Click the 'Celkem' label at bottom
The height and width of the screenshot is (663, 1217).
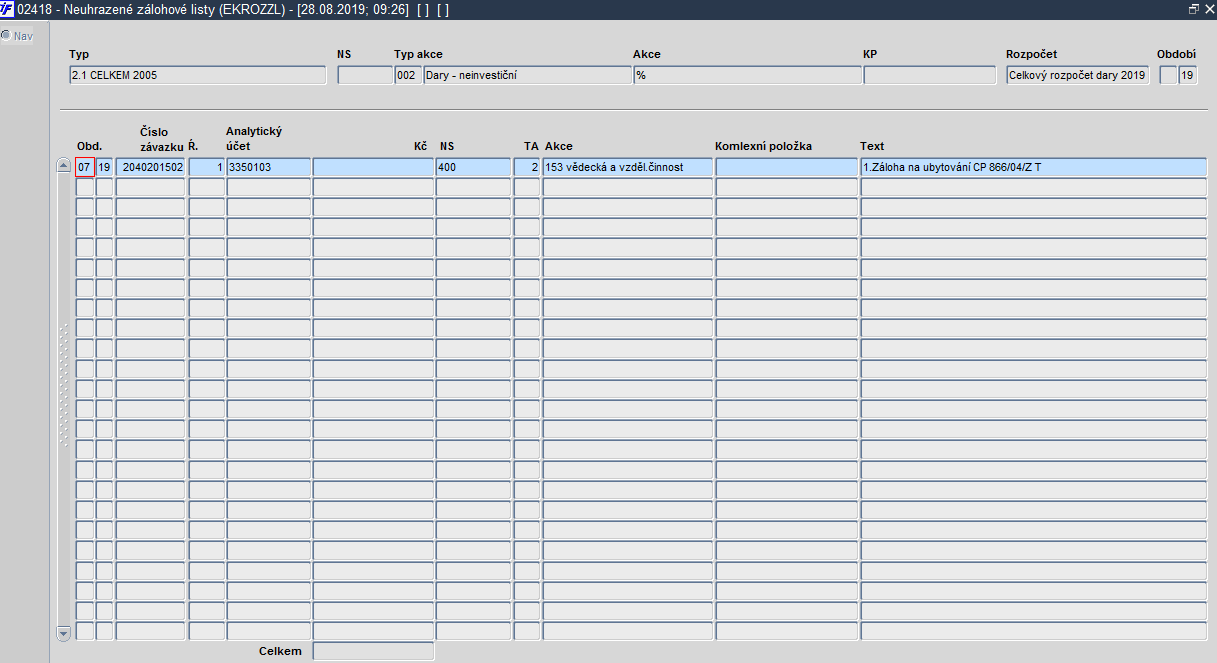(280, 651)
